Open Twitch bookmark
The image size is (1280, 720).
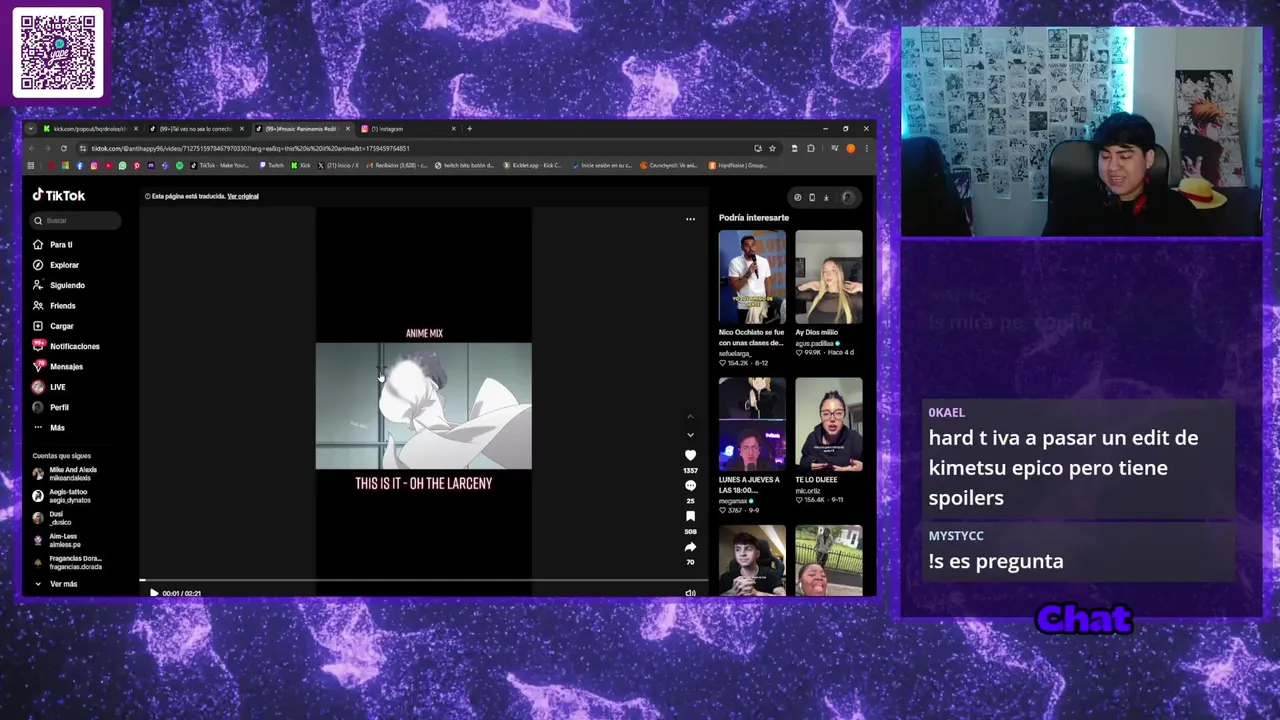(272, 165)
